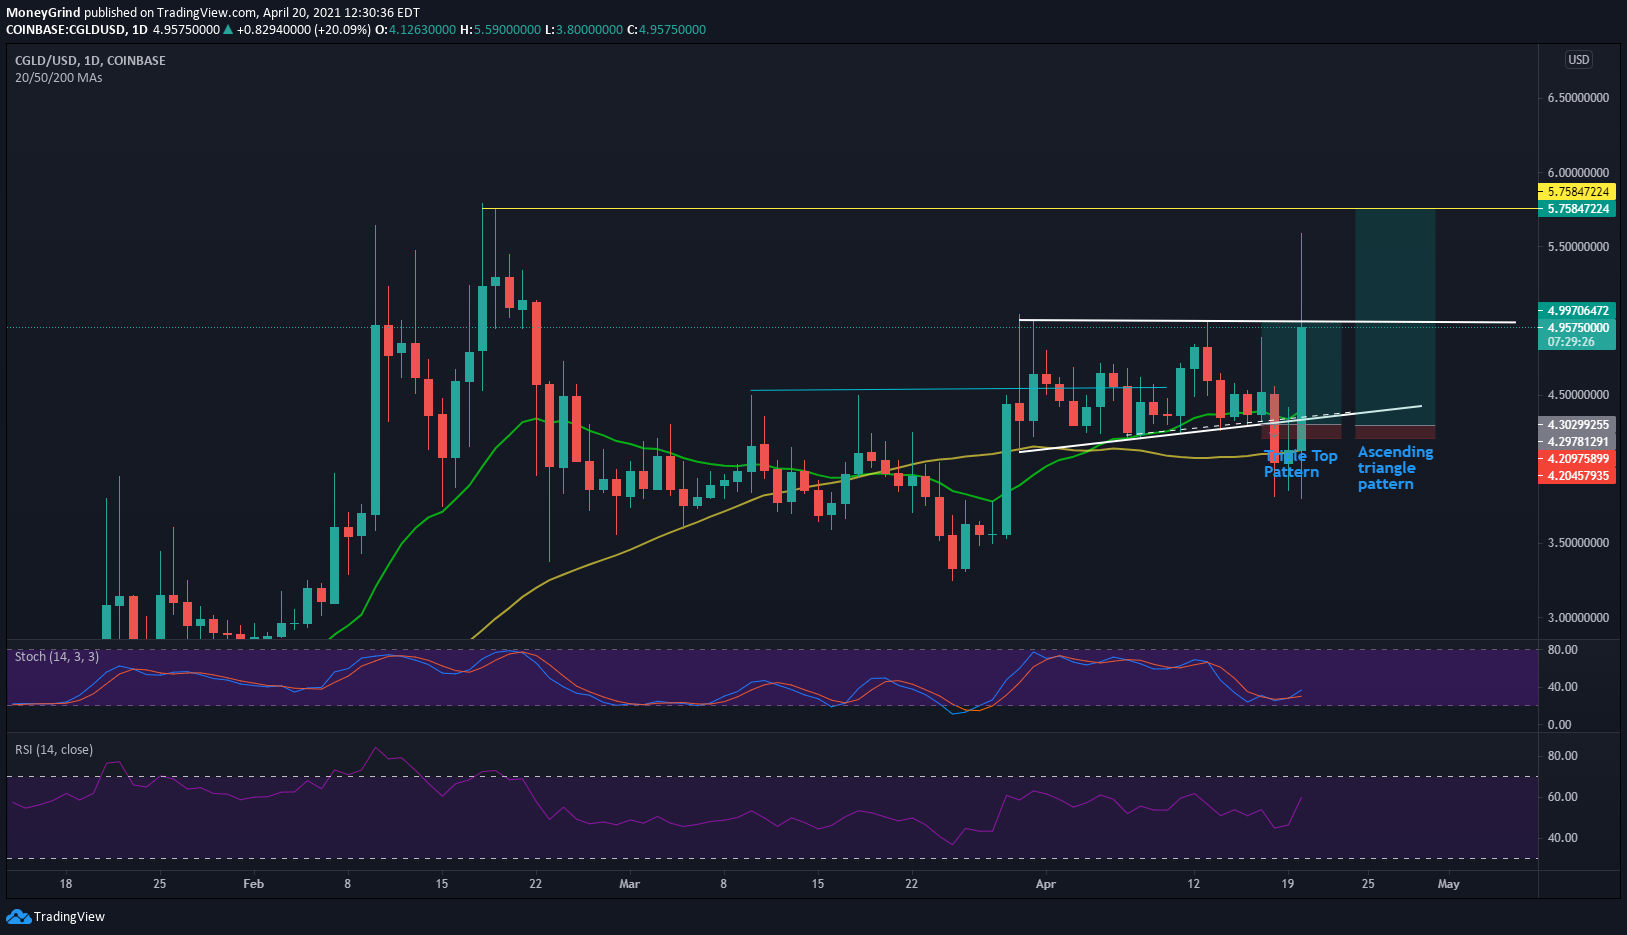
Task: Click the 'Mar' date on time axis
Action: coord(629,884)
